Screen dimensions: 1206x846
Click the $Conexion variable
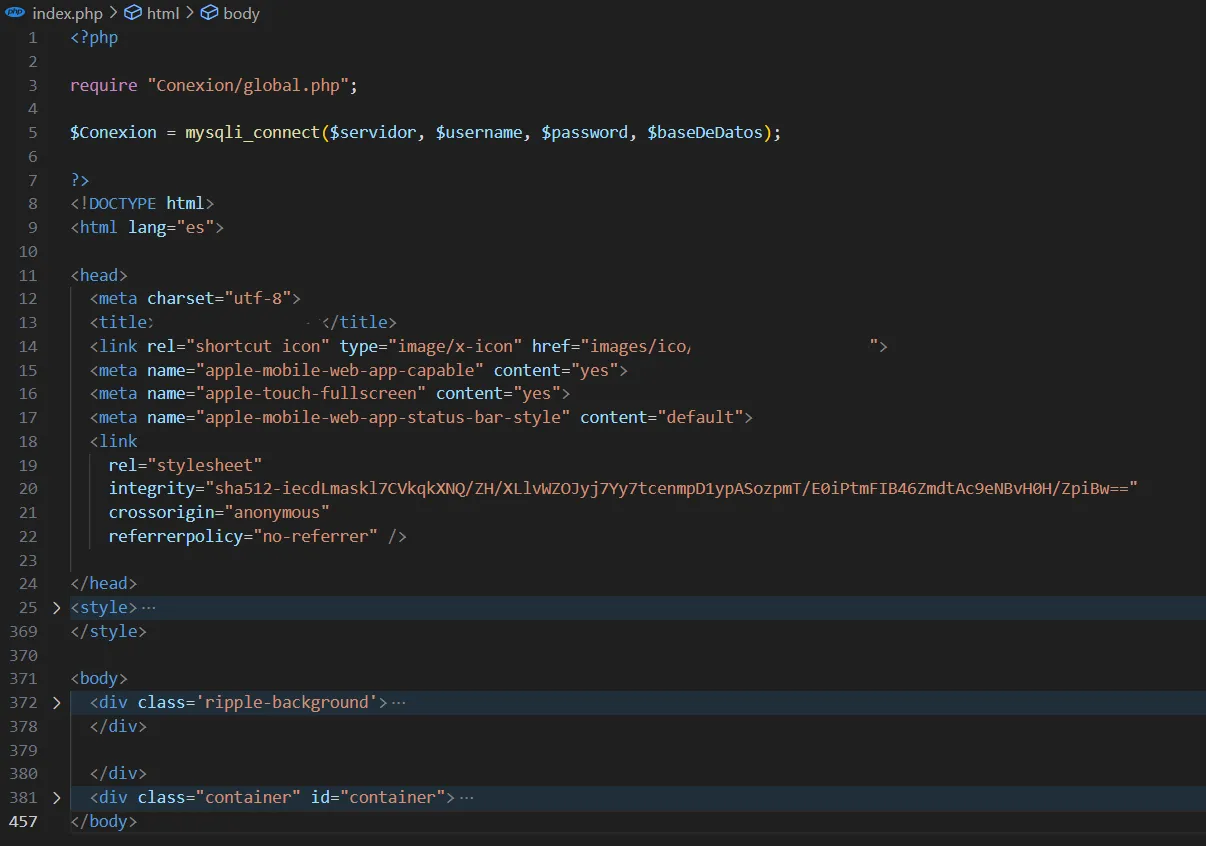tap(113, 132)
